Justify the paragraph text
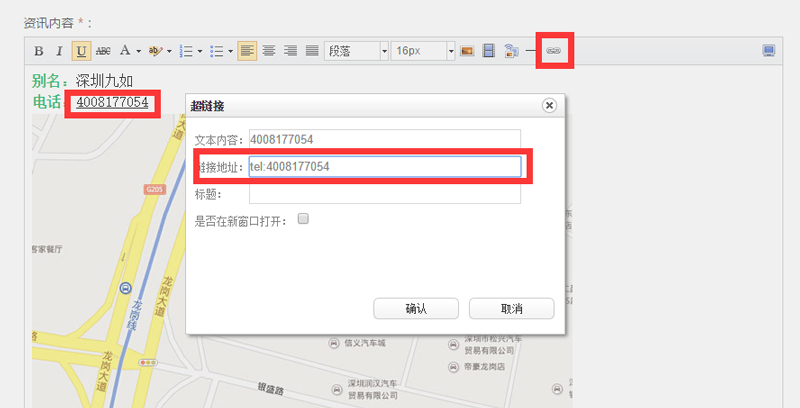Image resolution: width=800 pixels, height=408 pixels. click(311, 51)
